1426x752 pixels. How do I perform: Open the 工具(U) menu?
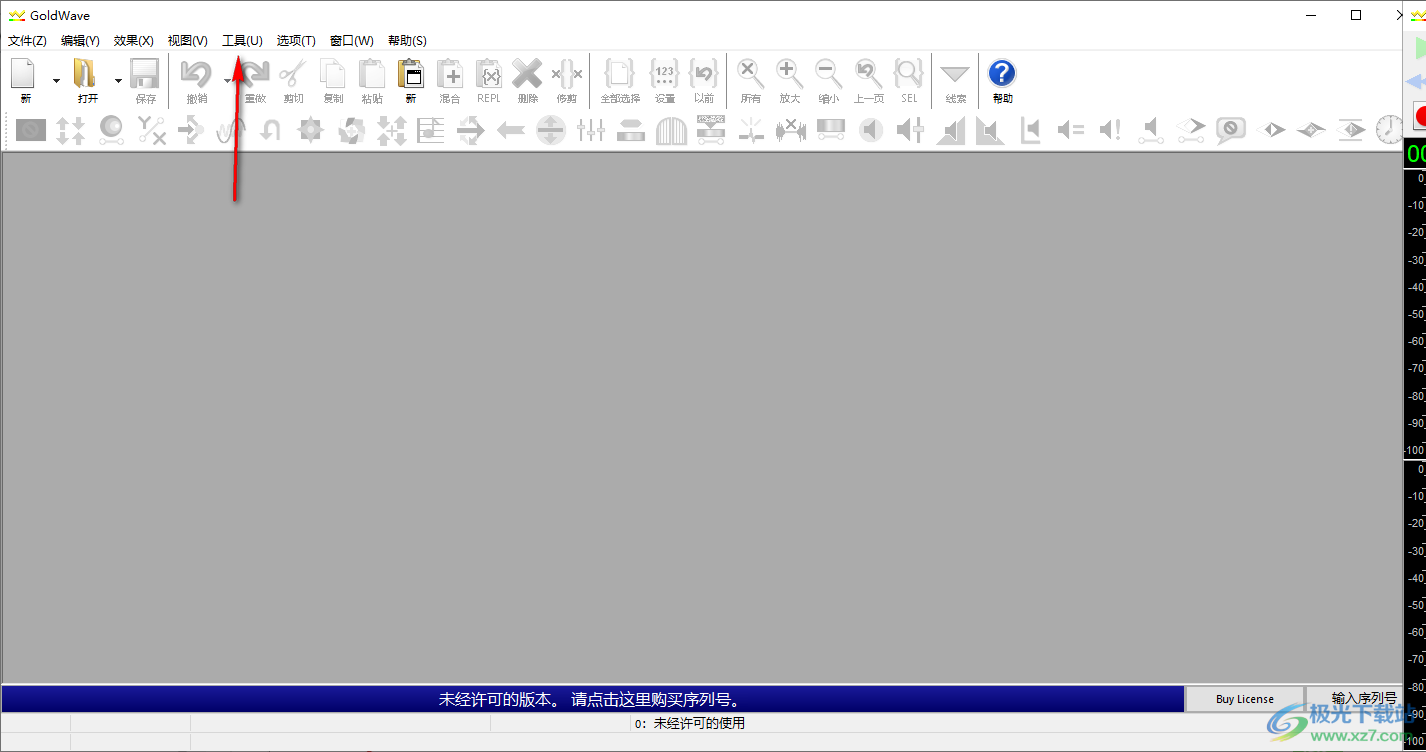[x=242, y=41]
